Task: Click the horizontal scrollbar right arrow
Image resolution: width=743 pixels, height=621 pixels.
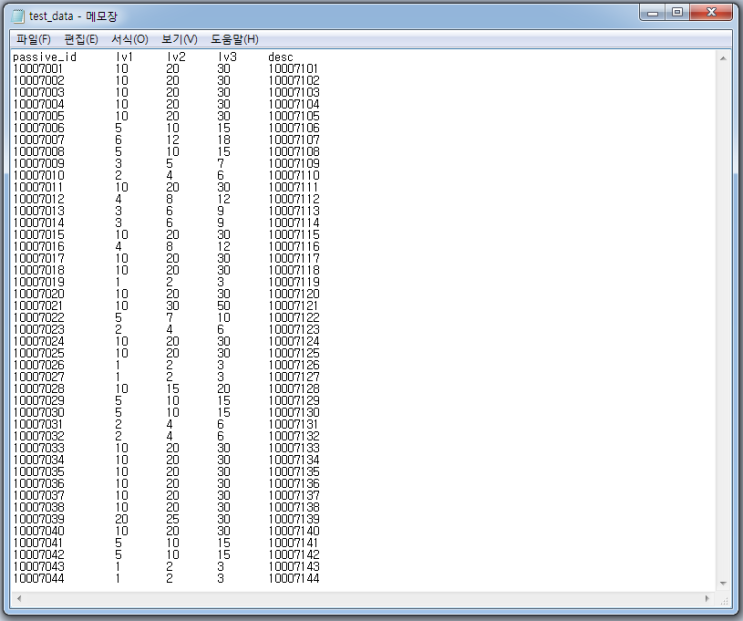Action: pos(707,598)
